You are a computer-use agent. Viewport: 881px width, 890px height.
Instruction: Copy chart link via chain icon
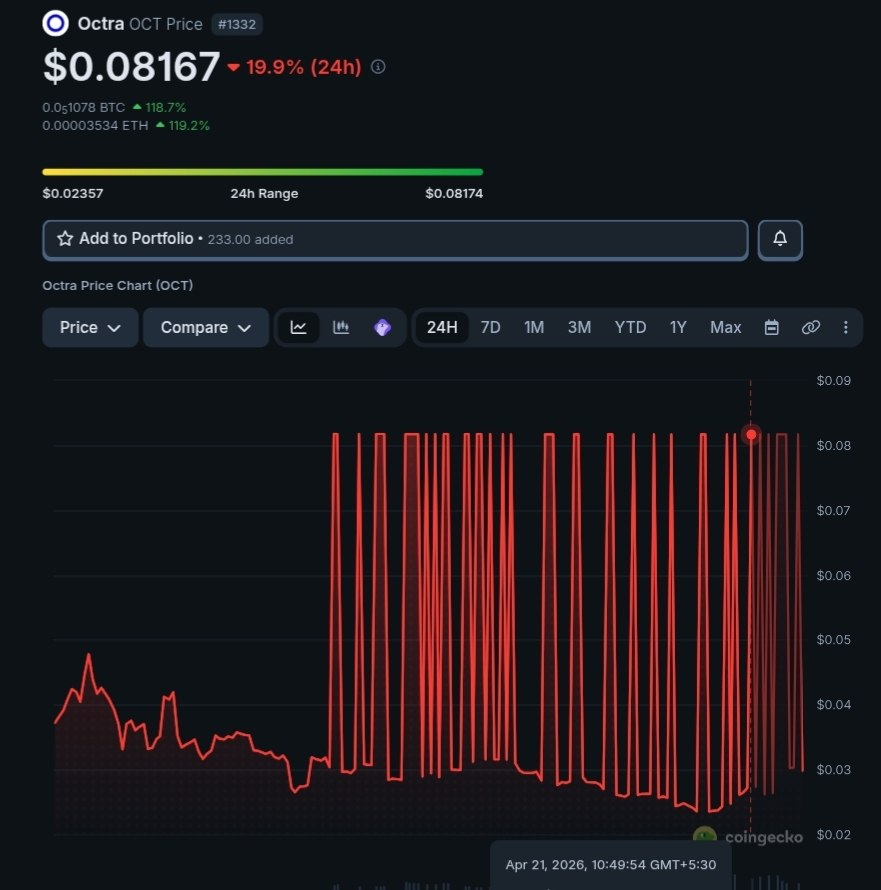pos(811,327)
